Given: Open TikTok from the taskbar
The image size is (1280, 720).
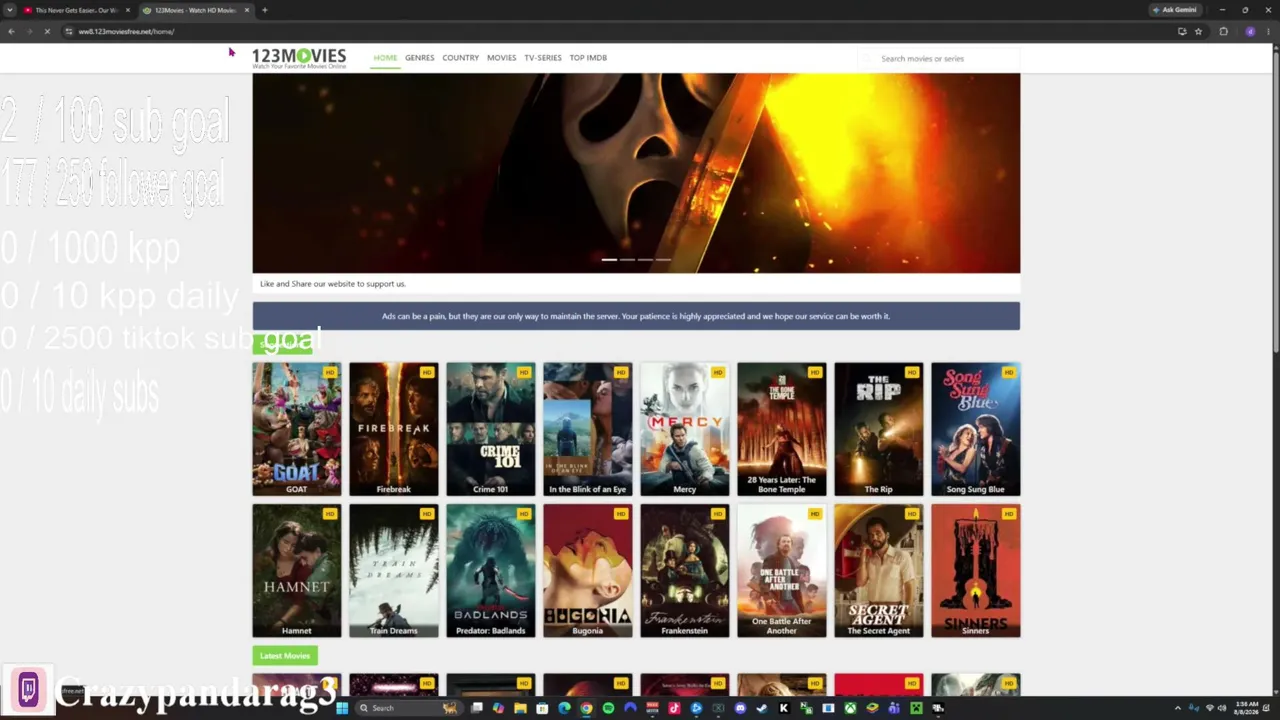Looking at the screenshot, I should 674,708.
